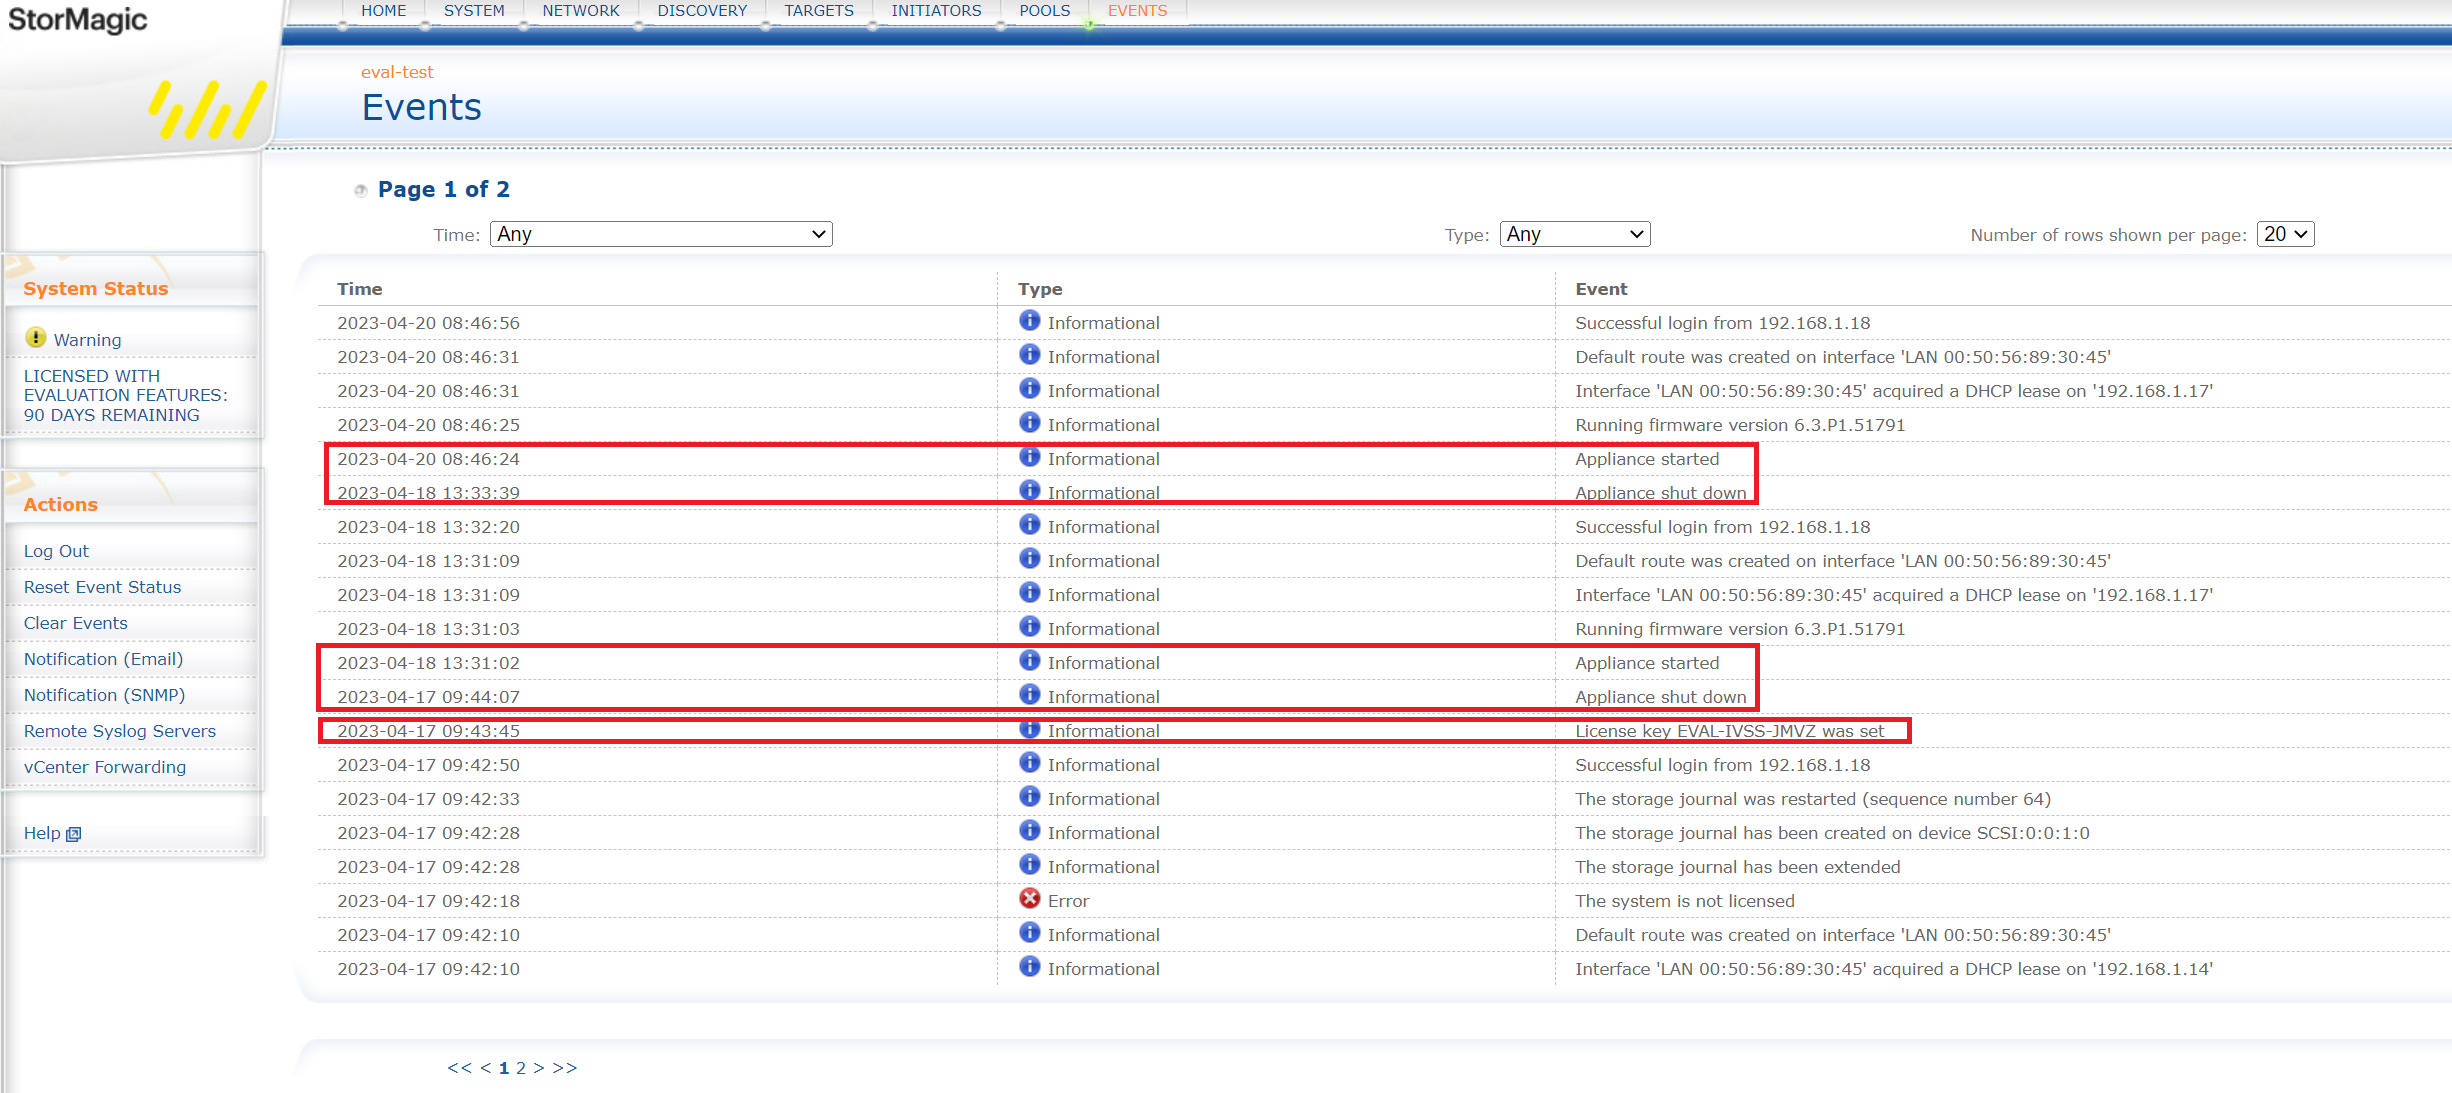Viewport: 2452px width, 1093px height.
Task: Open vCenter Forwarding
Action: pyautogui.click(x=105, y=767)
